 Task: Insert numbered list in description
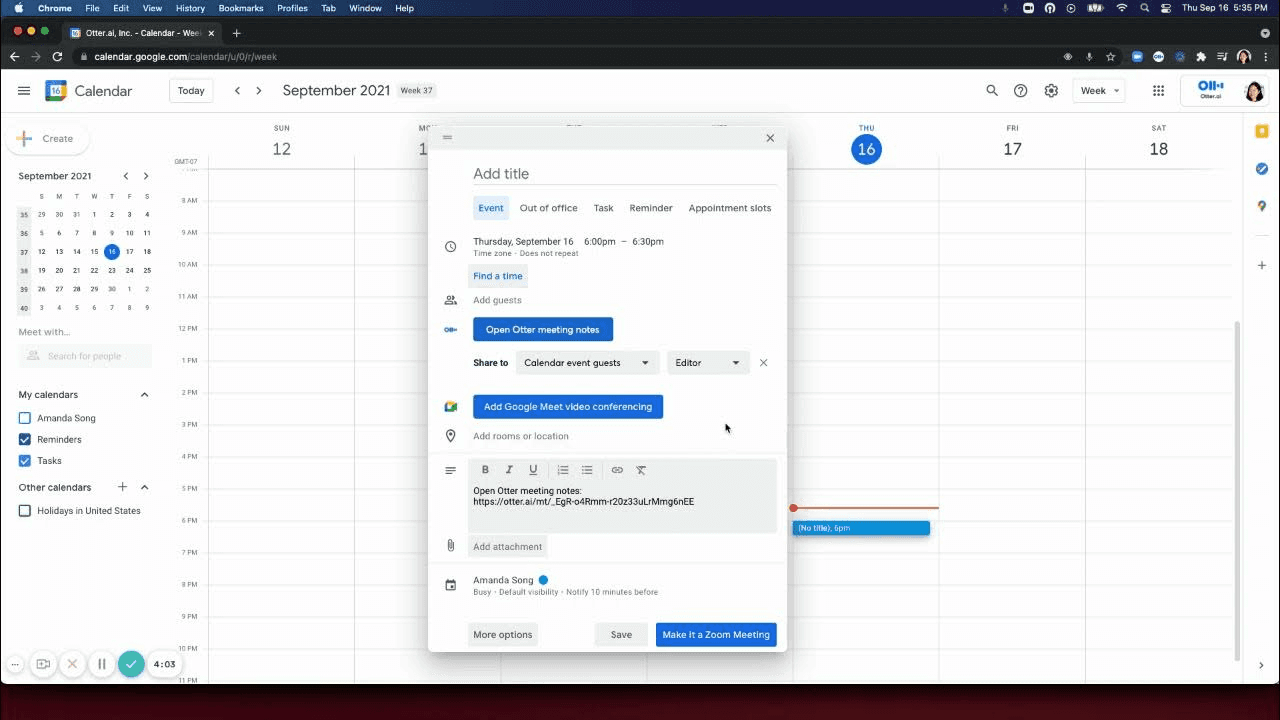pos(563,470)
